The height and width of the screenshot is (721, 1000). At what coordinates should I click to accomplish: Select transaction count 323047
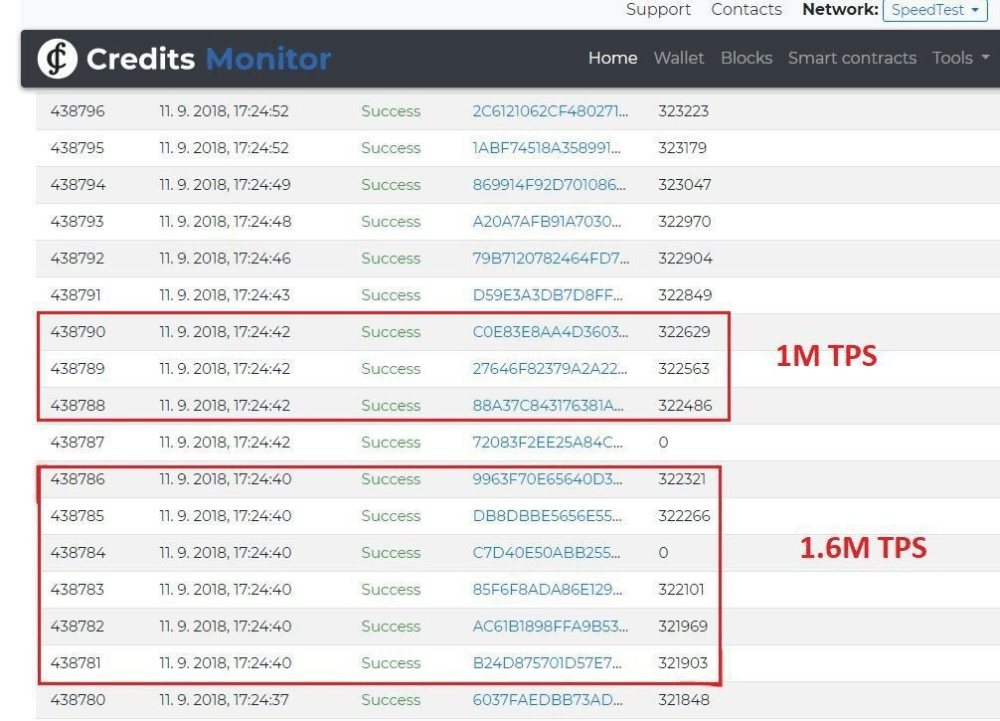click(x=684, y=185)
